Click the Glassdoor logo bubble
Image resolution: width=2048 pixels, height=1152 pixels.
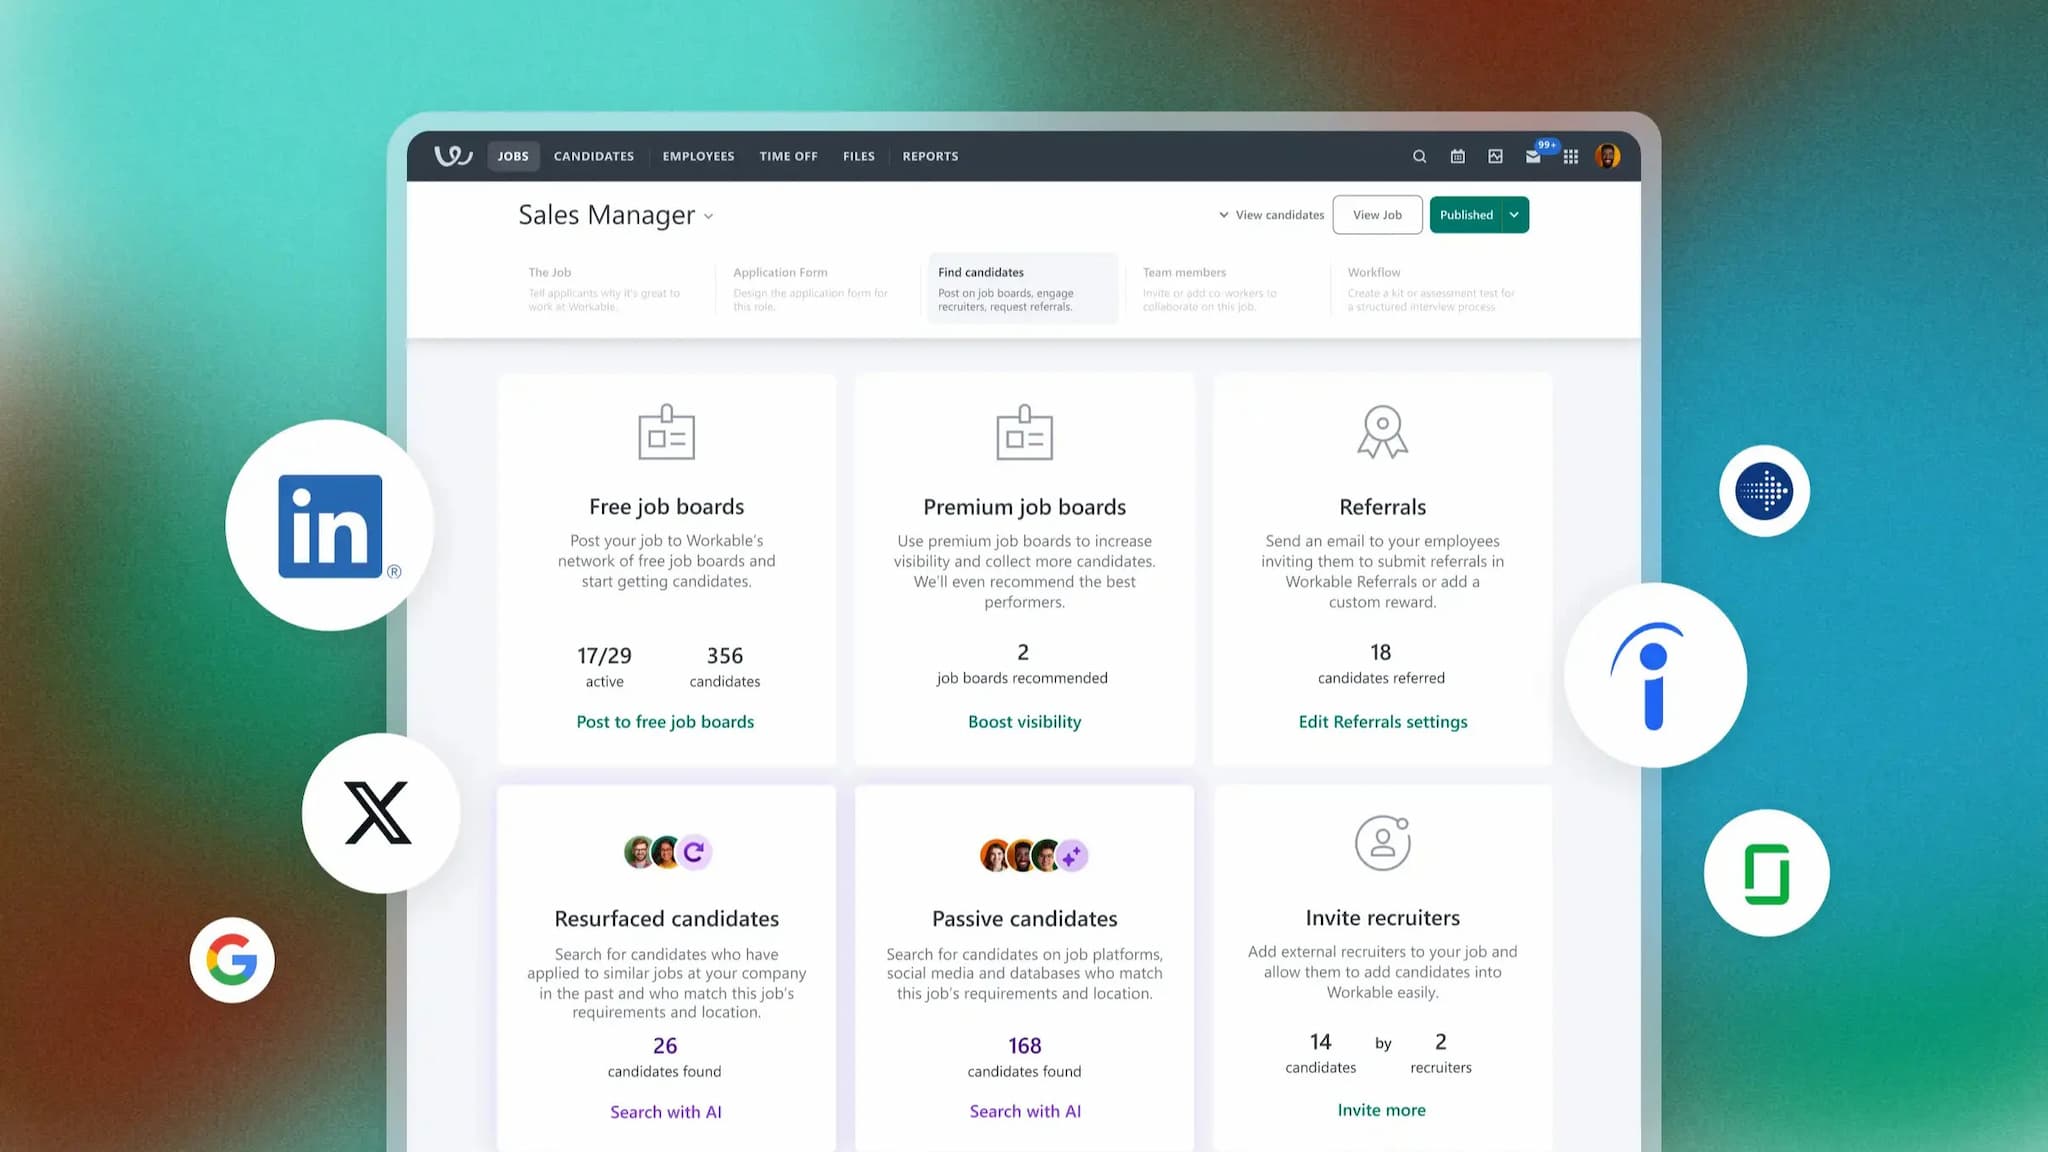tap(1767, 873)
